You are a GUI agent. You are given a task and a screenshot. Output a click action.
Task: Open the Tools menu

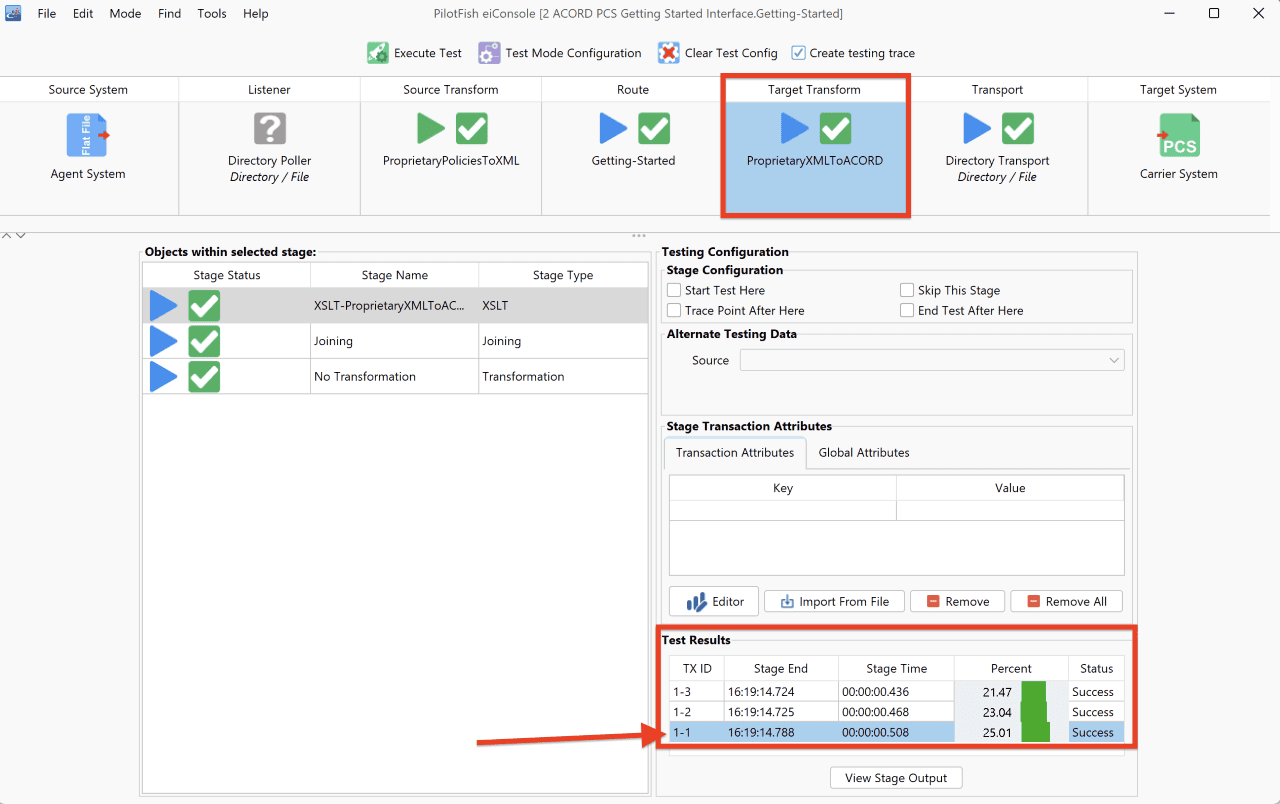tap(212, 14)
